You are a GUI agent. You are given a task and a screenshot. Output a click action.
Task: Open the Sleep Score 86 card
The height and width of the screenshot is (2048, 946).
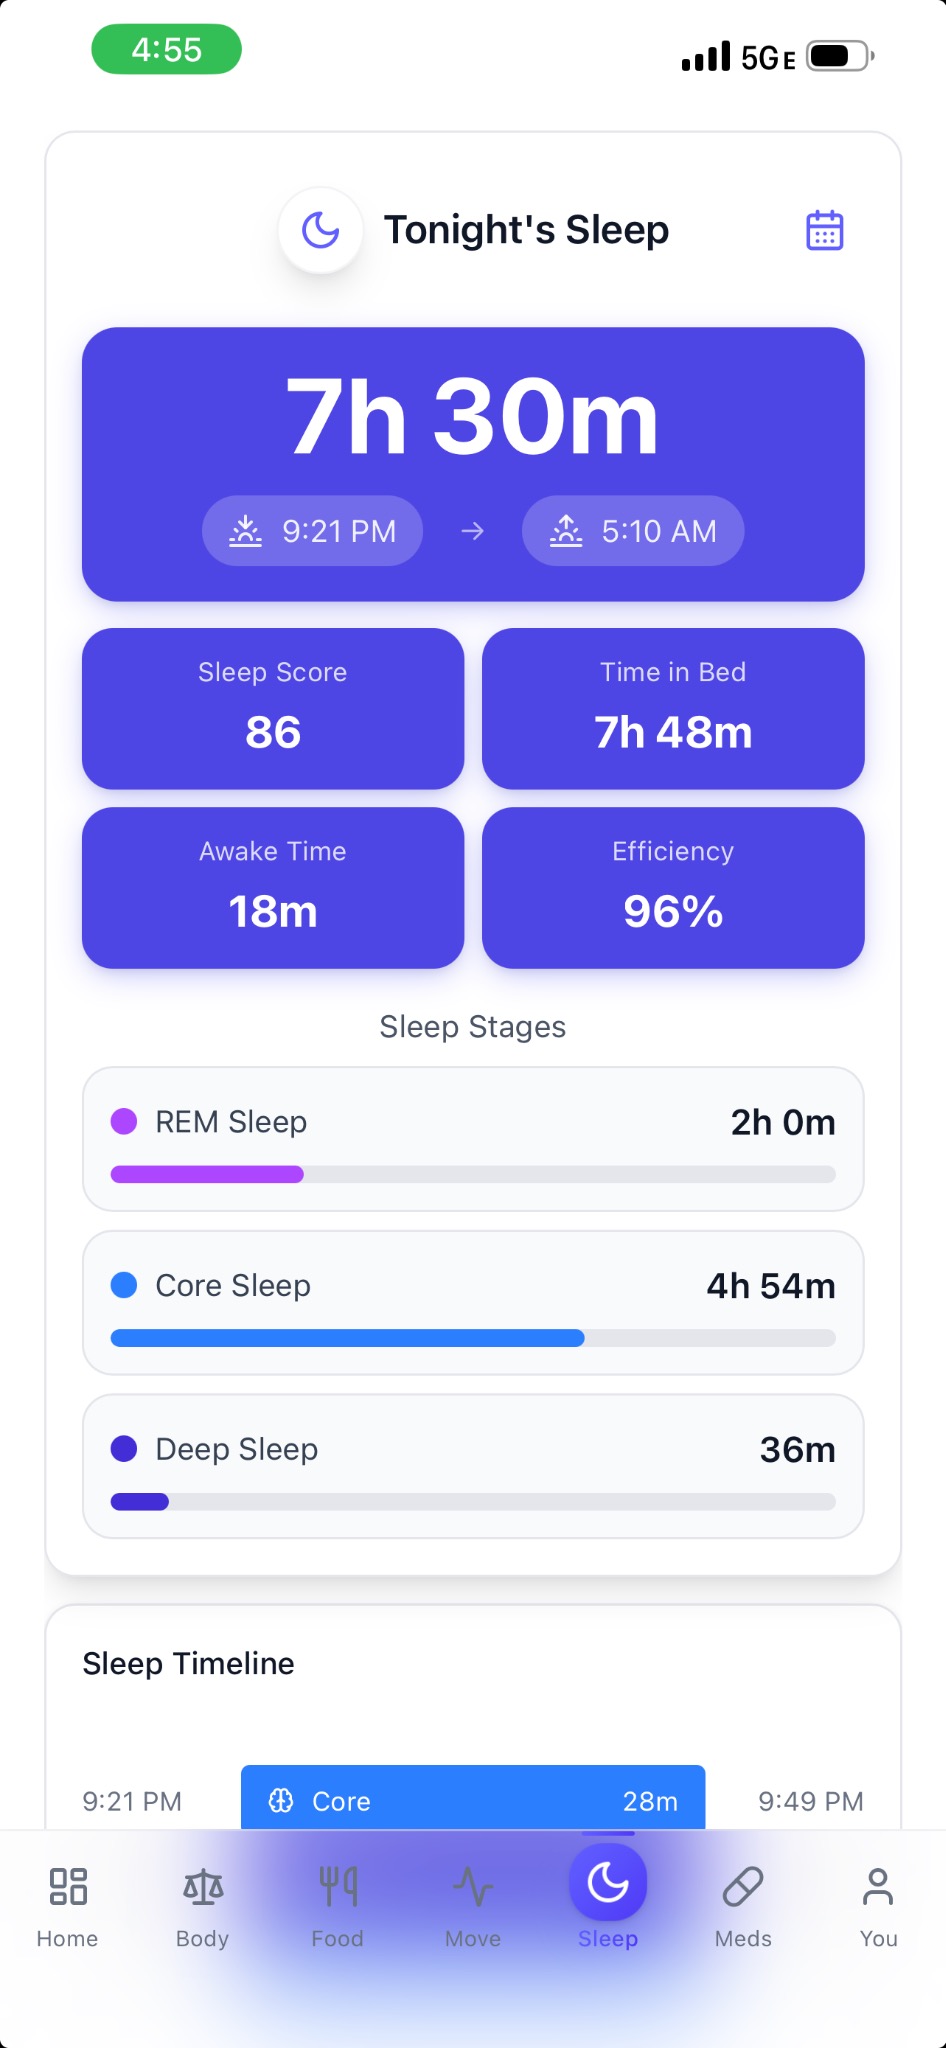[272, 707]
